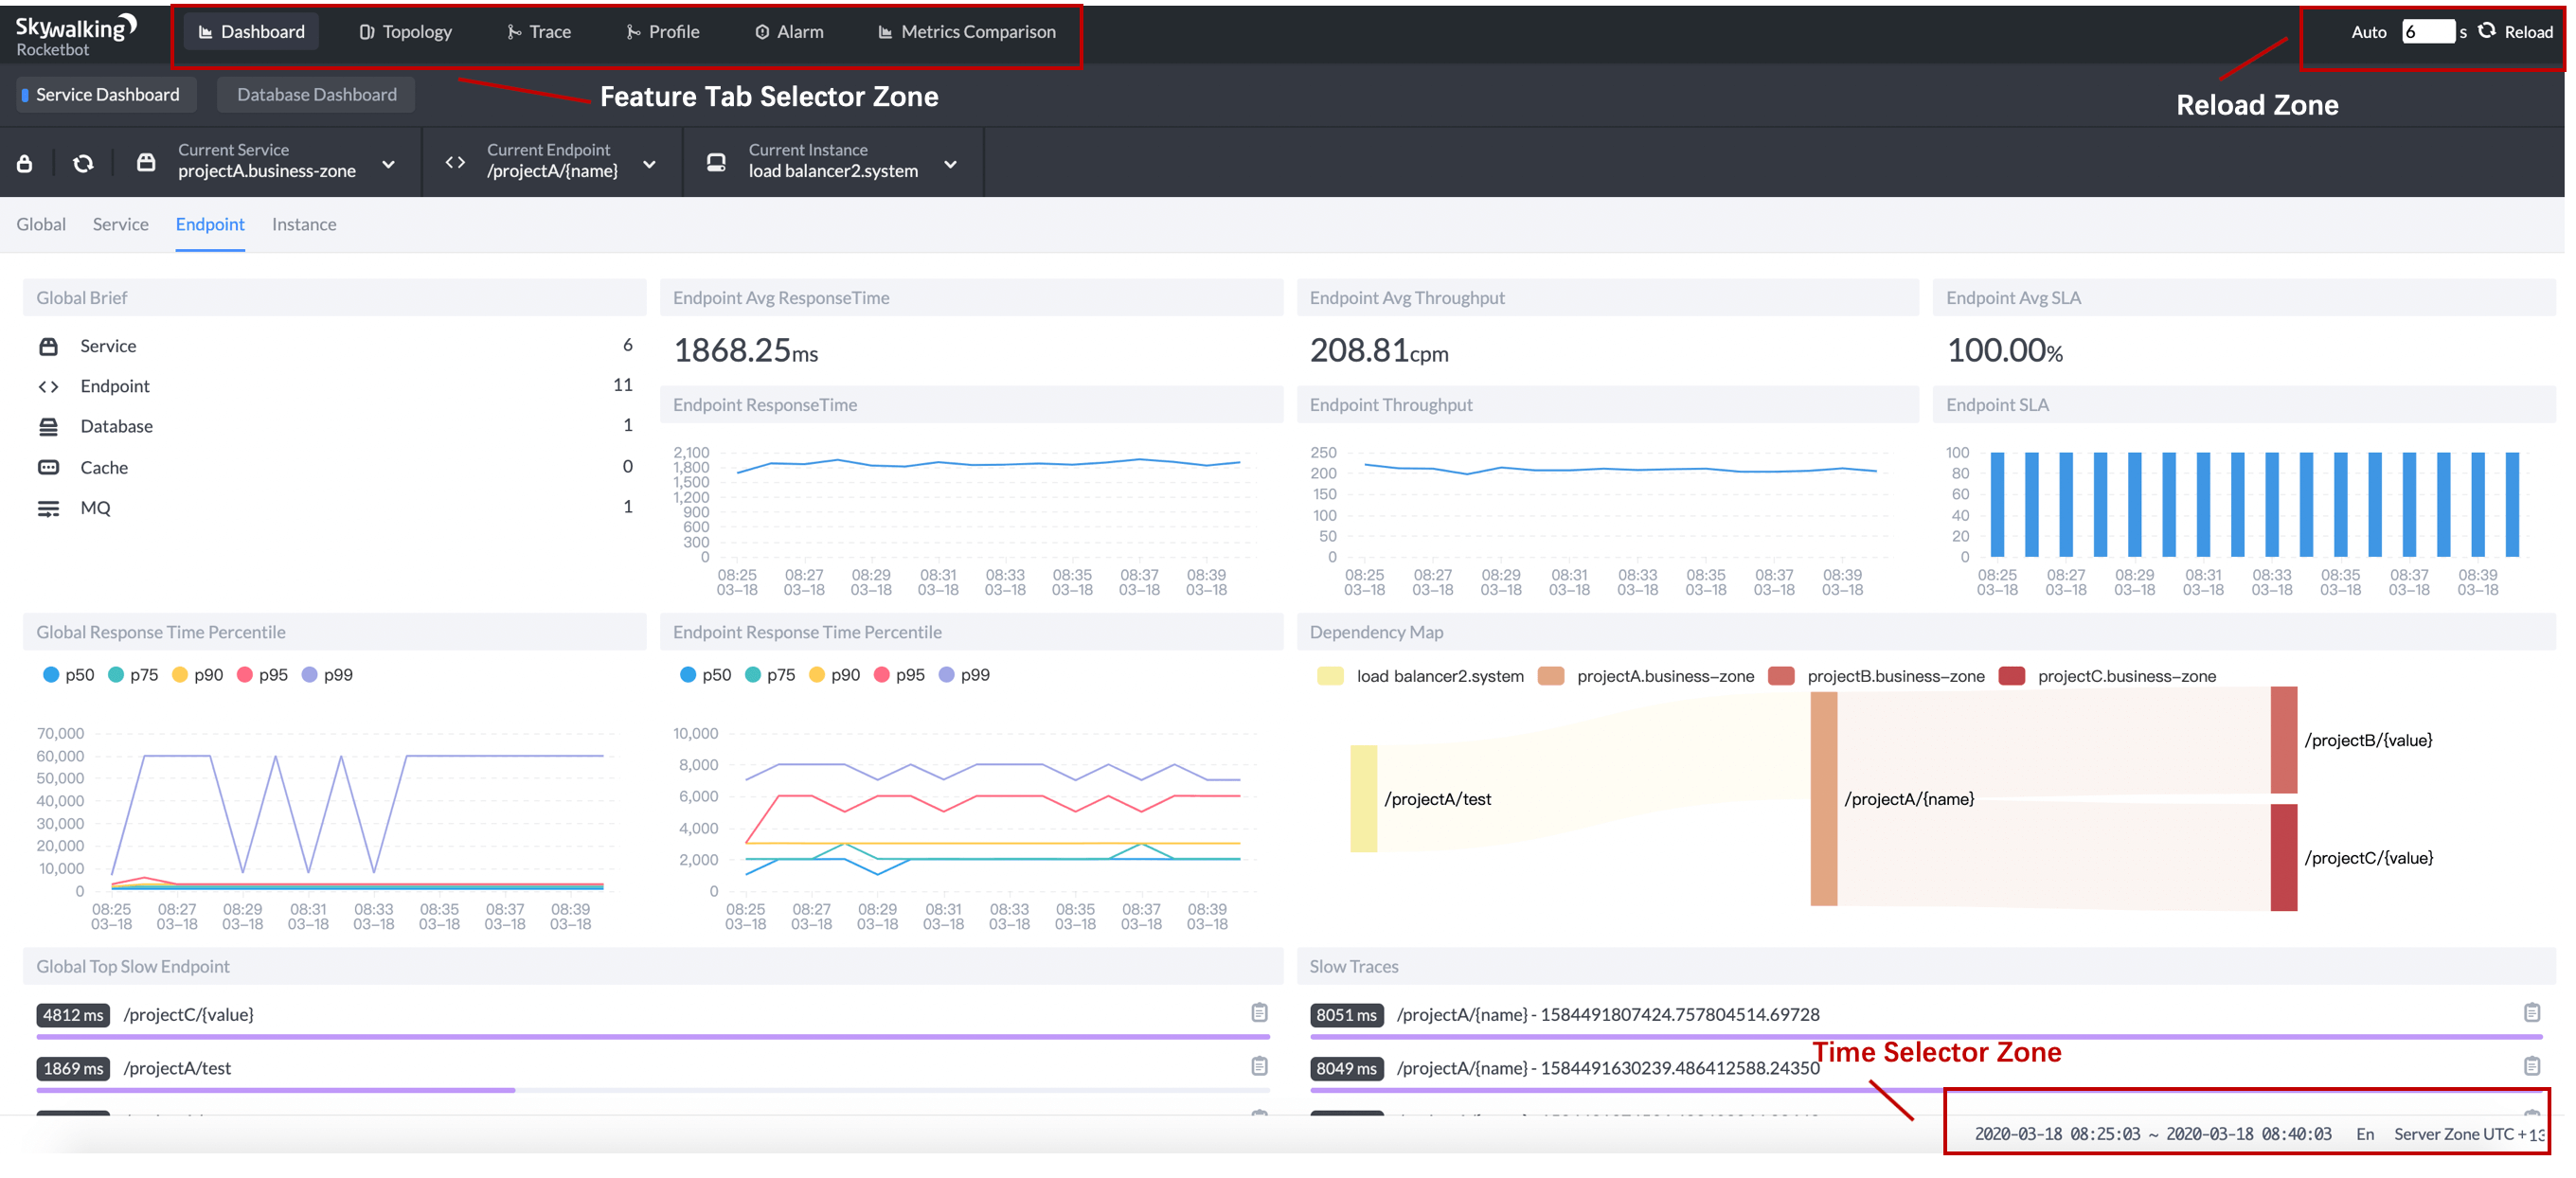
Task: Open the Database Dashboard
Action: click(x=316, y=95)
